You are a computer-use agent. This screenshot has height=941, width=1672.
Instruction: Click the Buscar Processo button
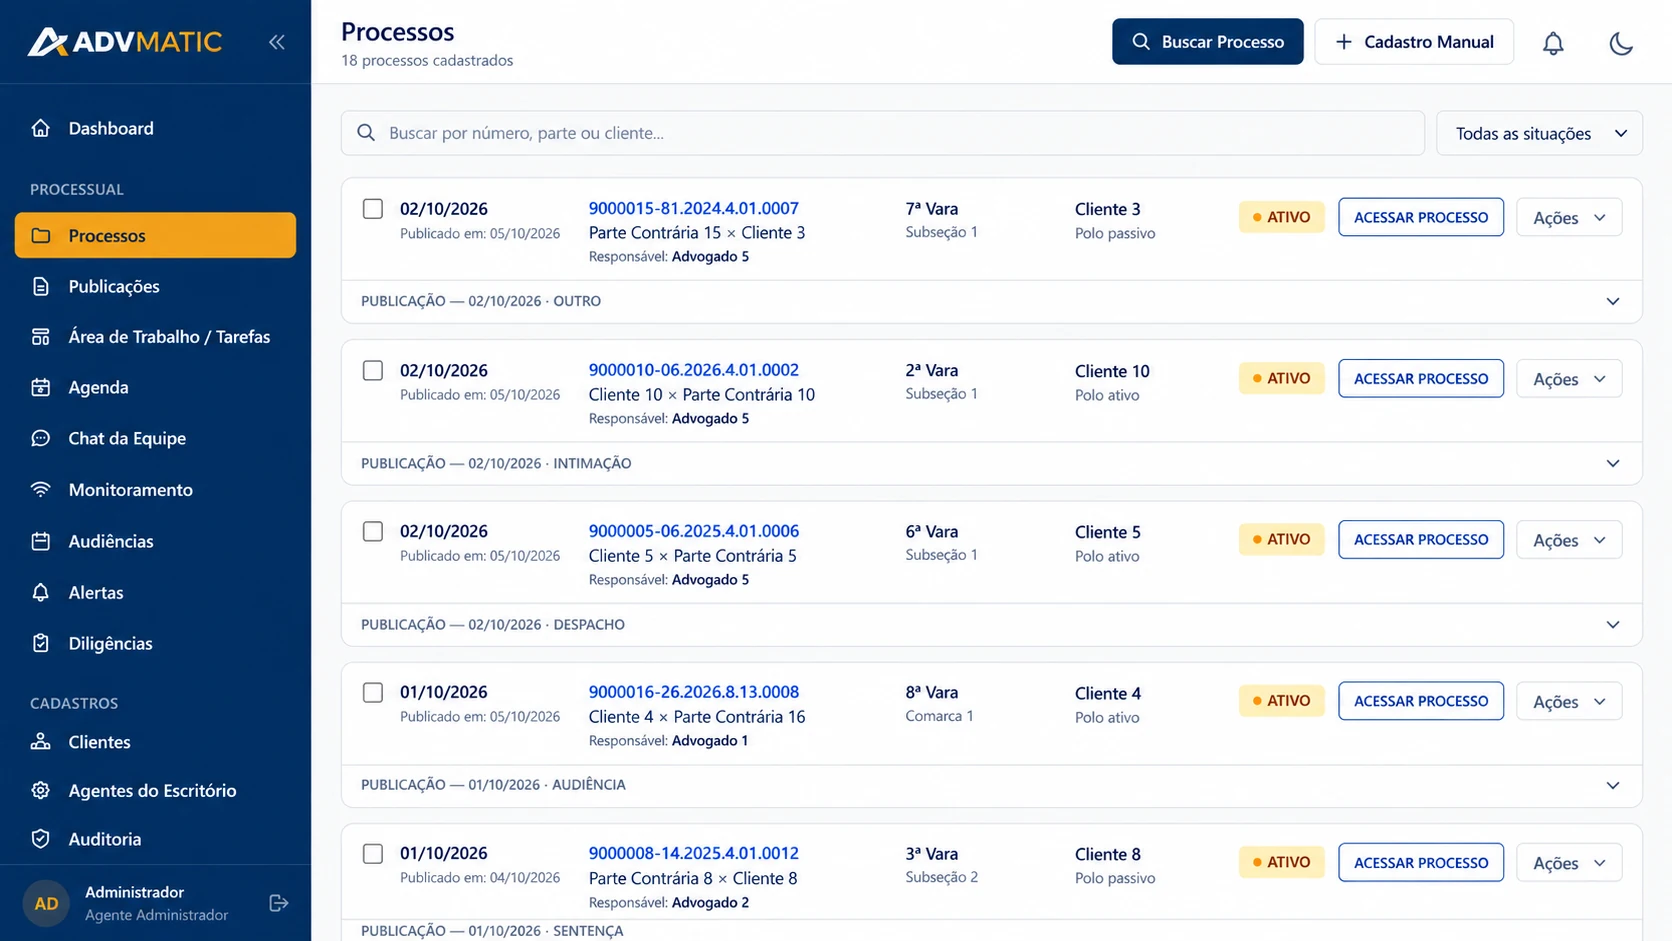1207,41
